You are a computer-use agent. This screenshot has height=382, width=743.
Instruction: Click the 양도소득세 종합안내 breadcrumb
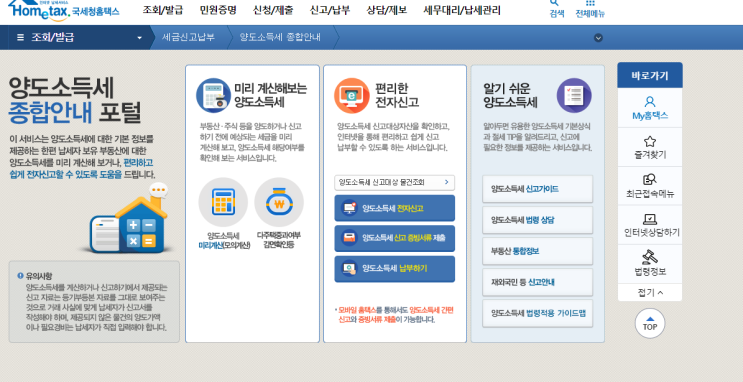coord(280,37)
